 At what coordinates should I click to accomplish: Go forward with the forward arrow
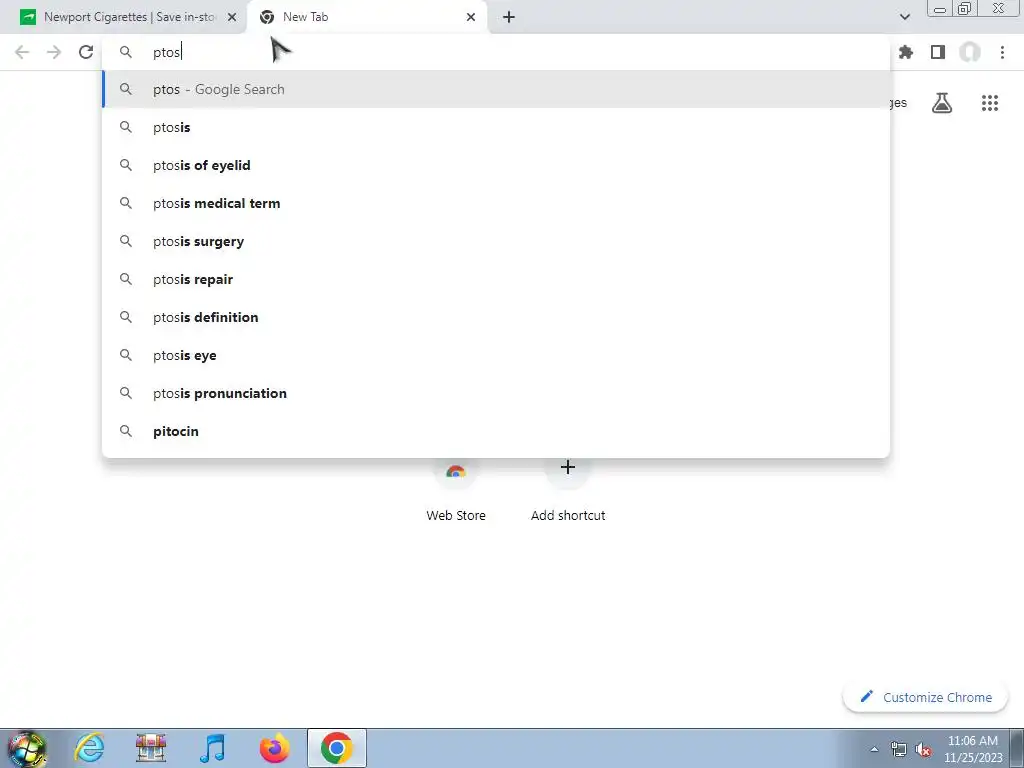(x=54, y=52)
